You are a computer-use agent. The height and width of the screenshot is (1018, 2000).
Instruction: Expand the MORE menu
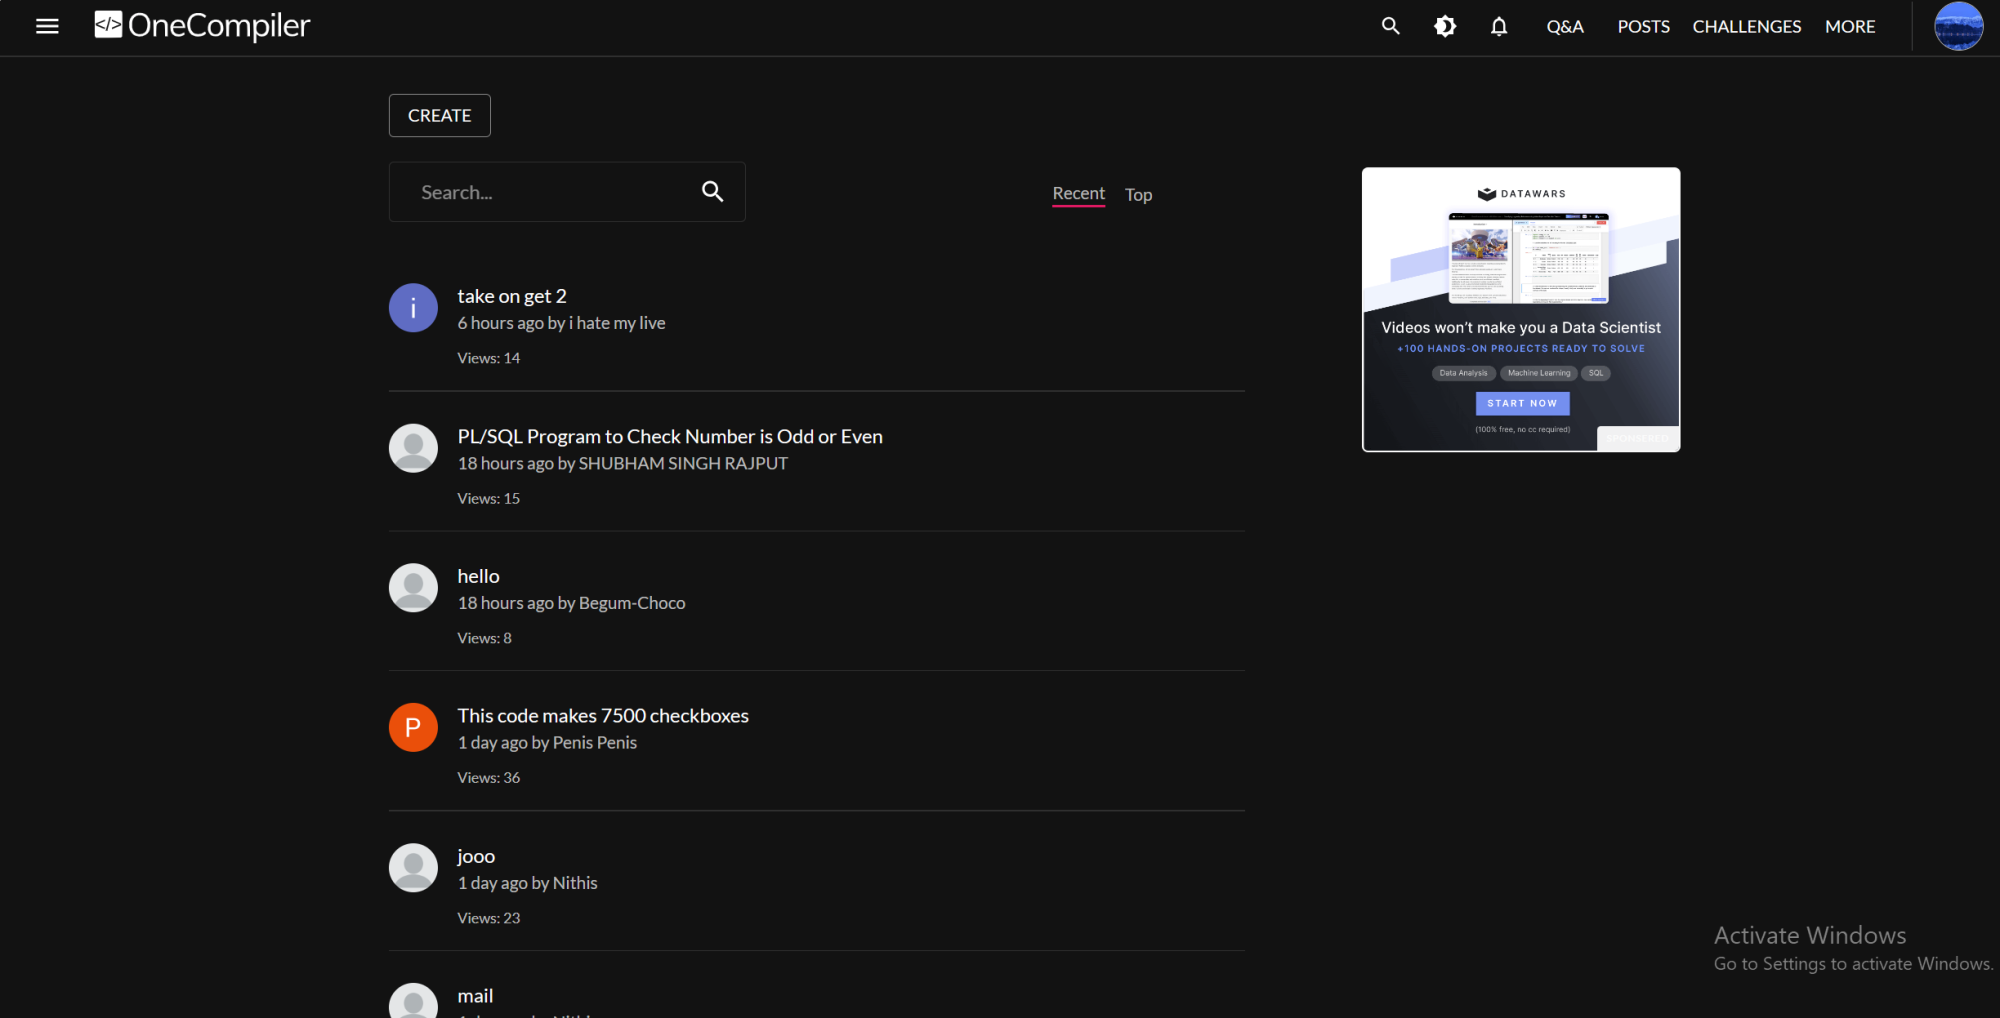click(1849, 27)
